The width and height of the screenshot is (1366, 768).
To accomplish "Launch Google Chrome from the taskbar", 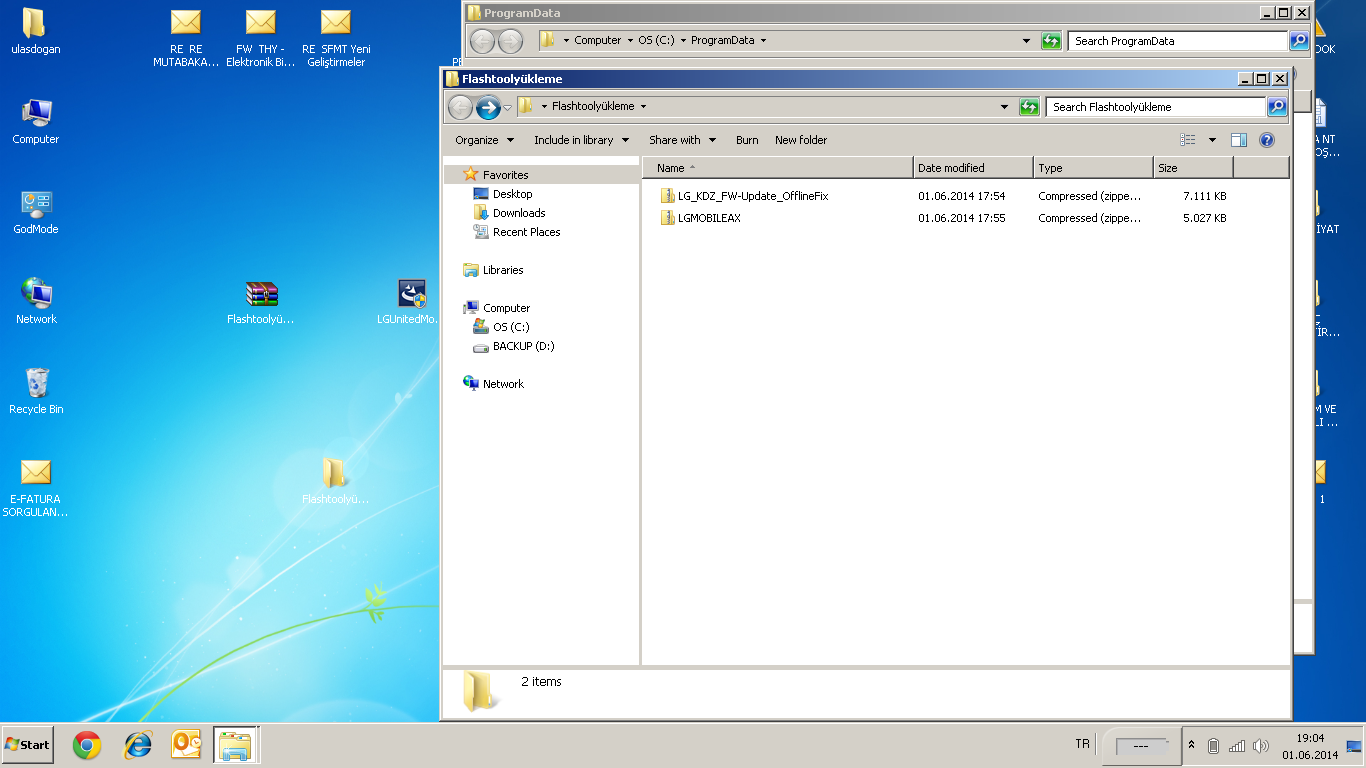I will (87, 745).
